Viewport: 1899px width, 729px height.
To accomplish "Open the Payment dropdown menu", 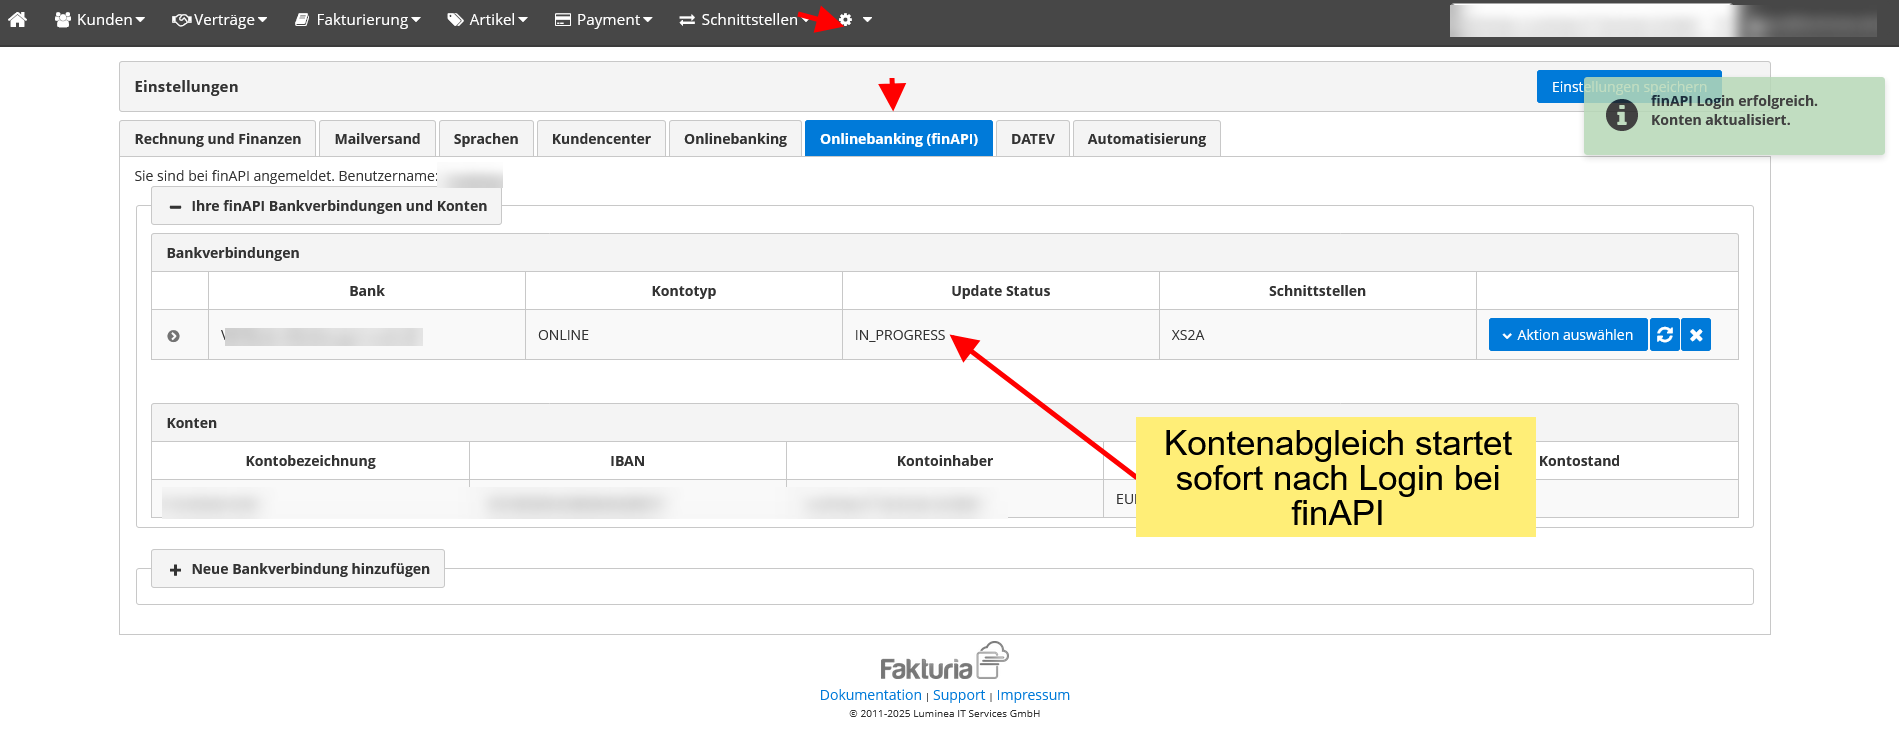I will (x=603, y=19).
